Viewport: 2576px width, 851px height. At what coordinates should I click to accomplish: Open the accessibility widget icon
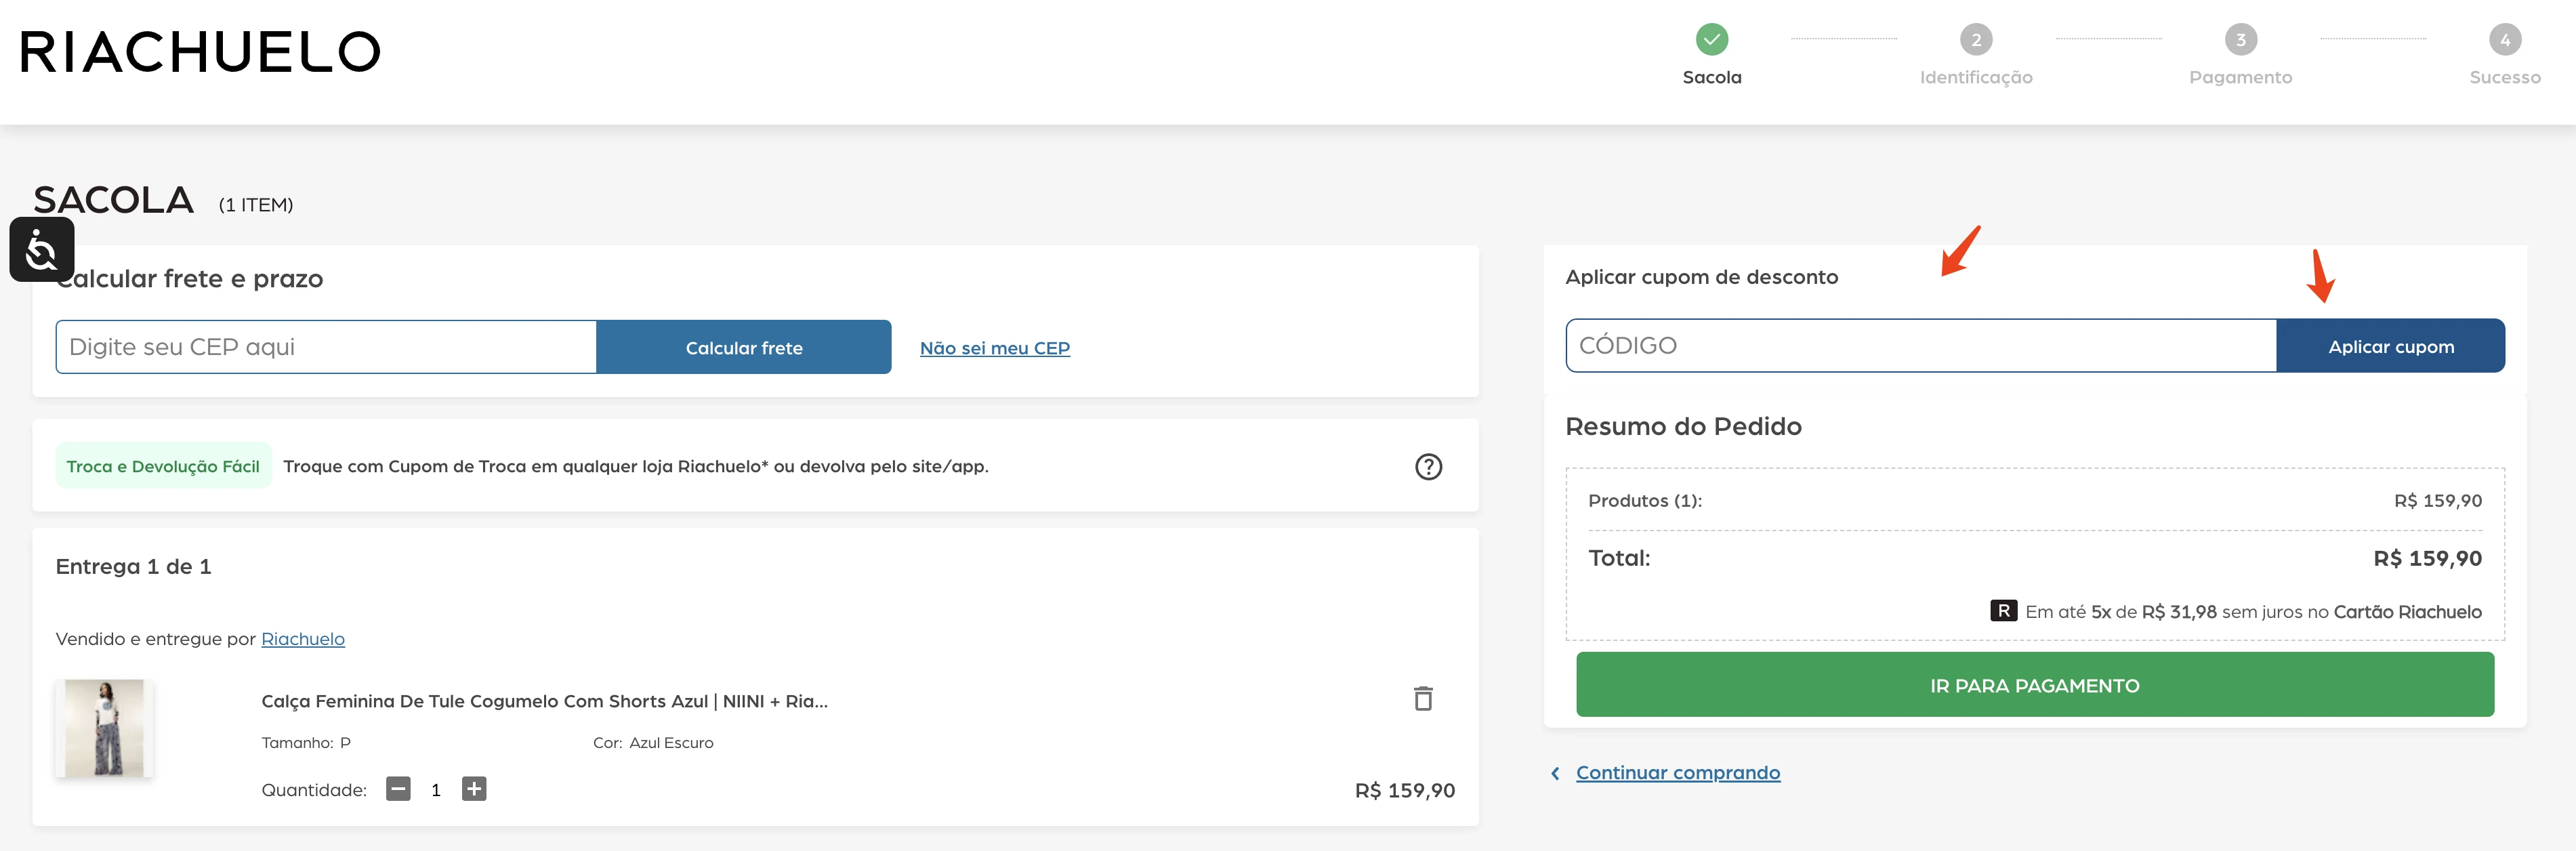pos(42,249)
